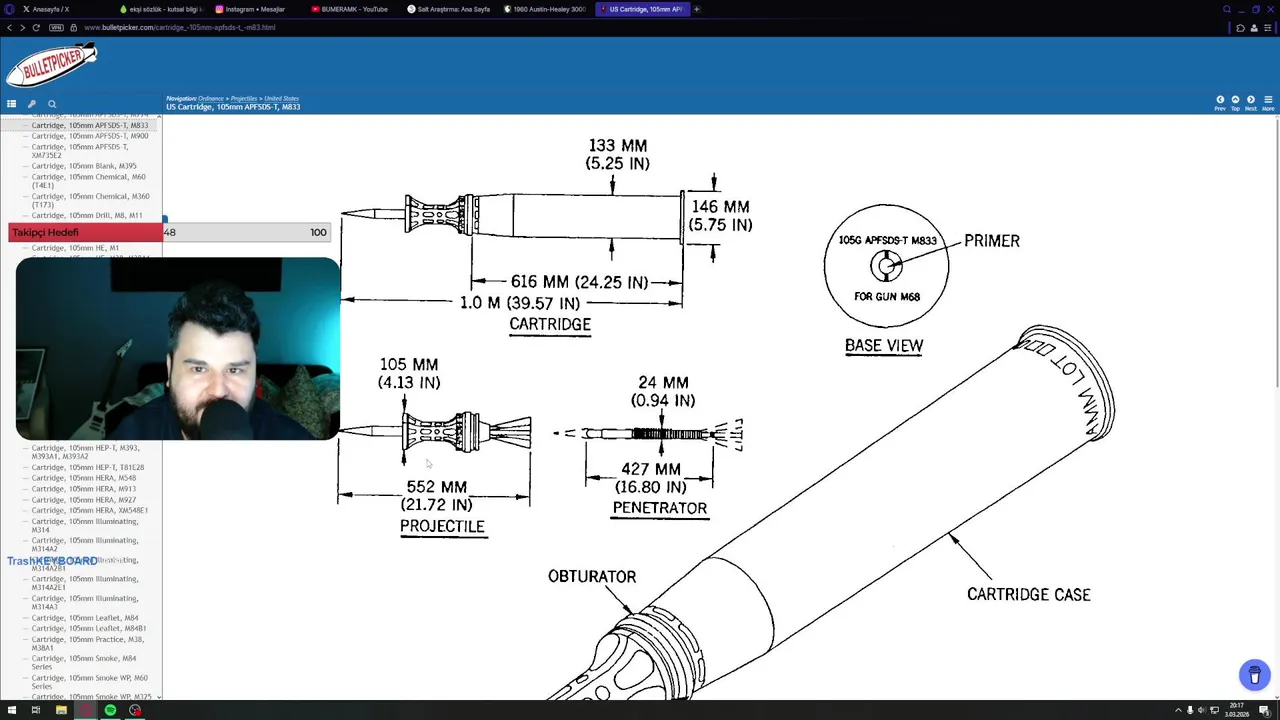Select Cartridge, 105mm Illuminating, M314A3
This screenshot has height=720, width=1280.
click(85, 602)
